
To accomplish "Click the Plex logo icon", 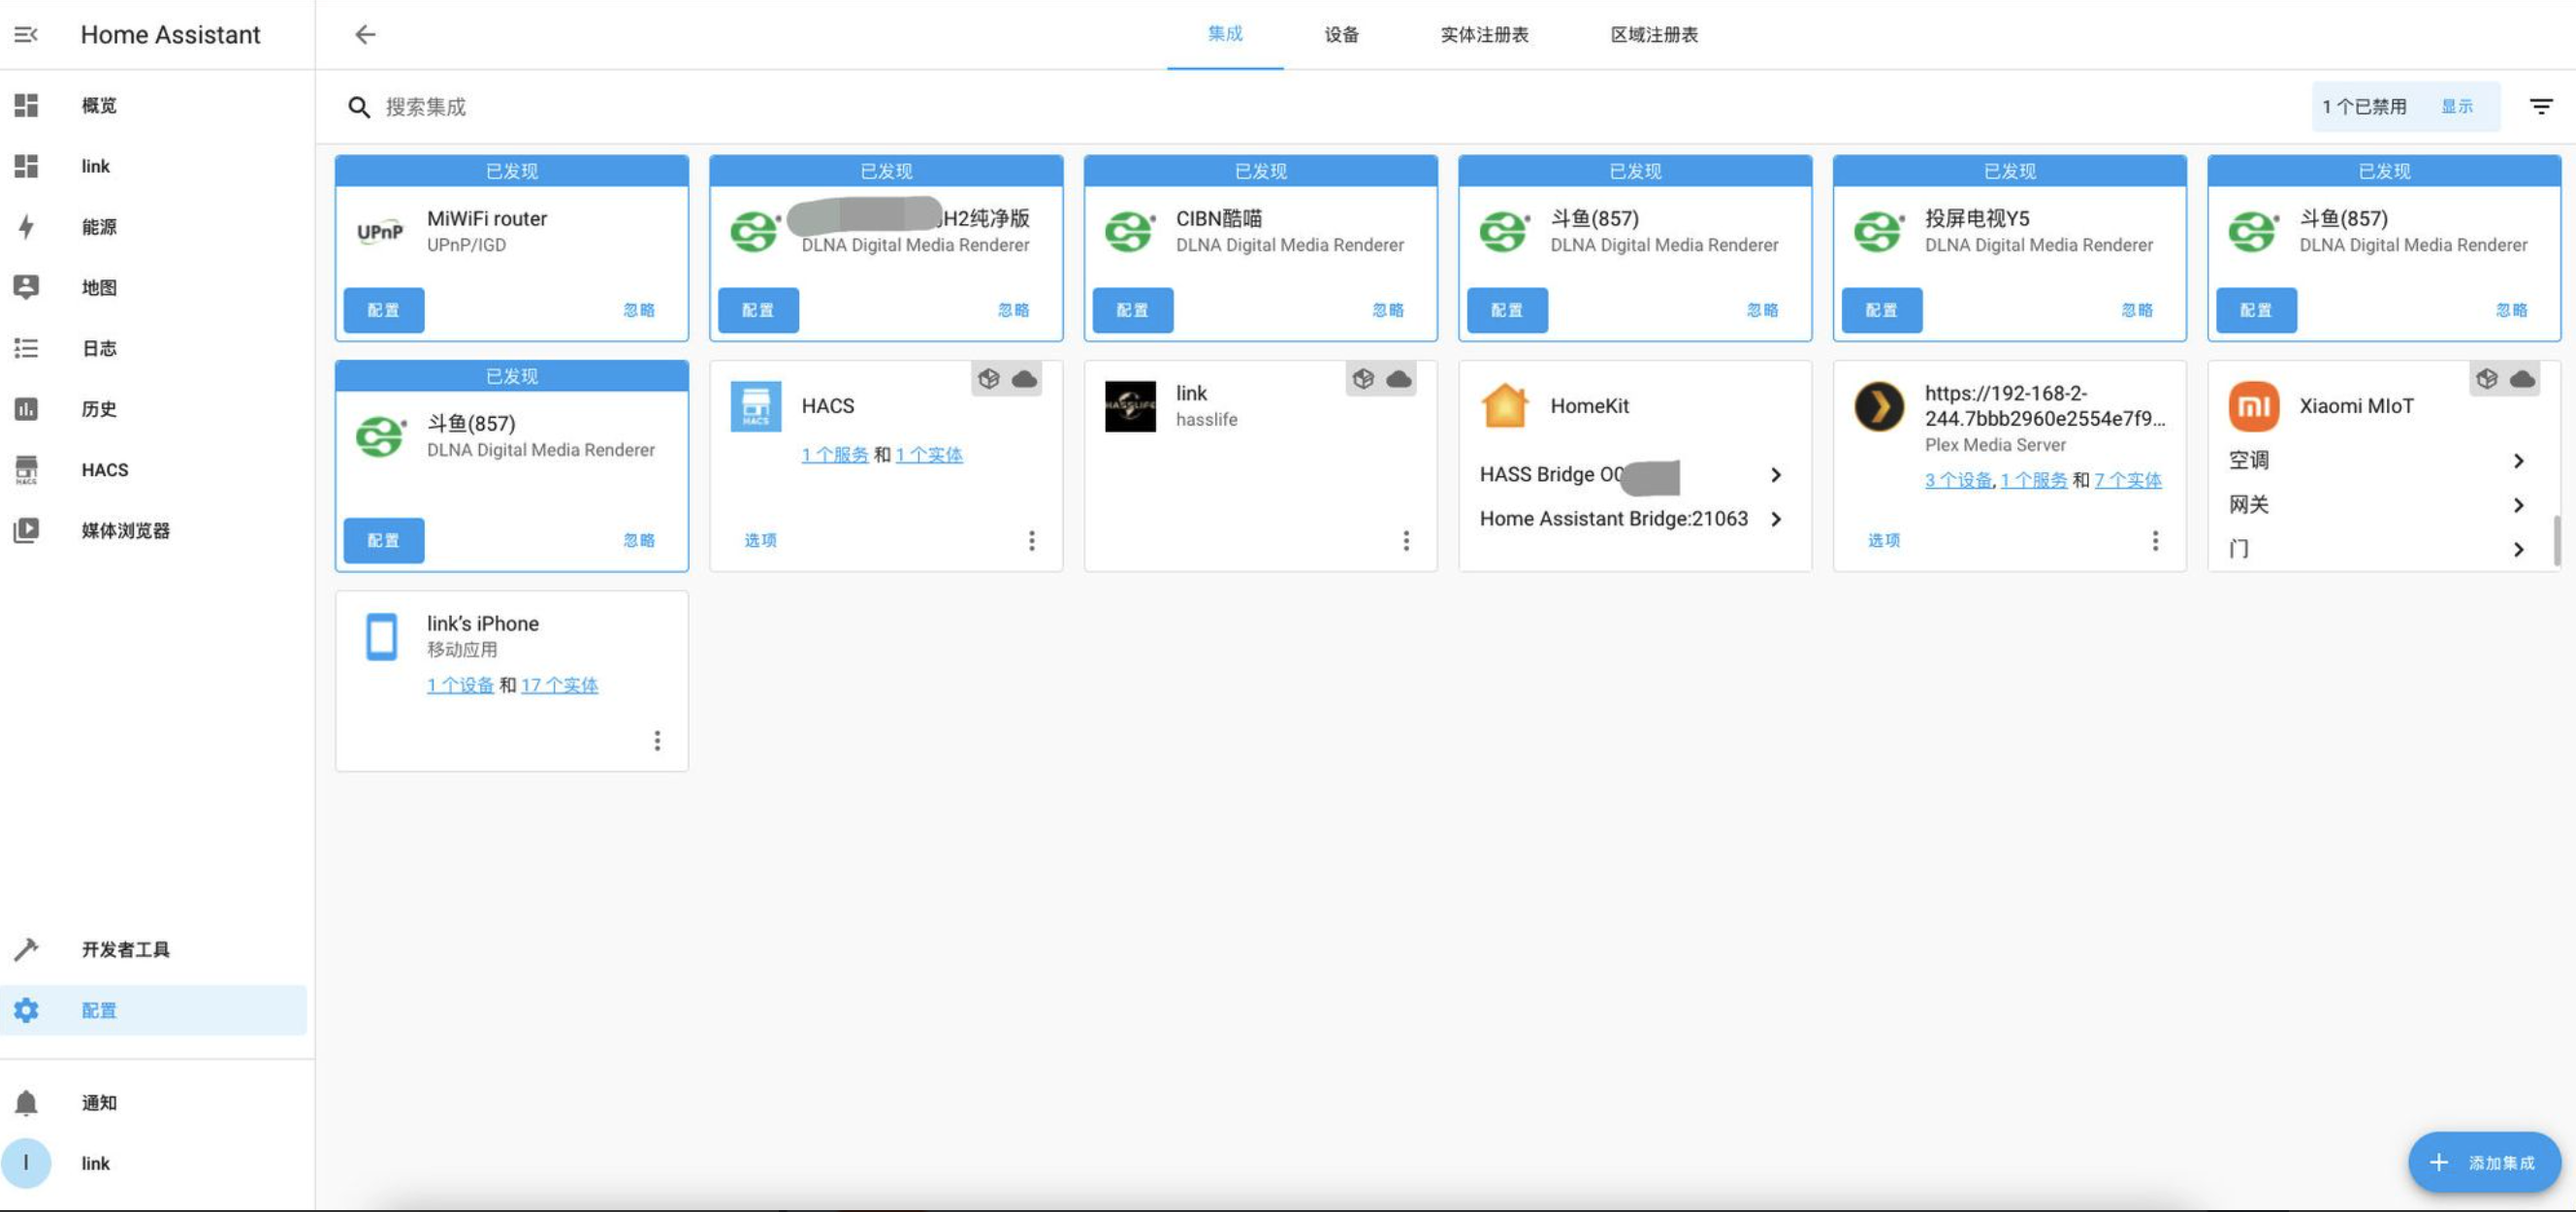I will (x=1879, y=407).
